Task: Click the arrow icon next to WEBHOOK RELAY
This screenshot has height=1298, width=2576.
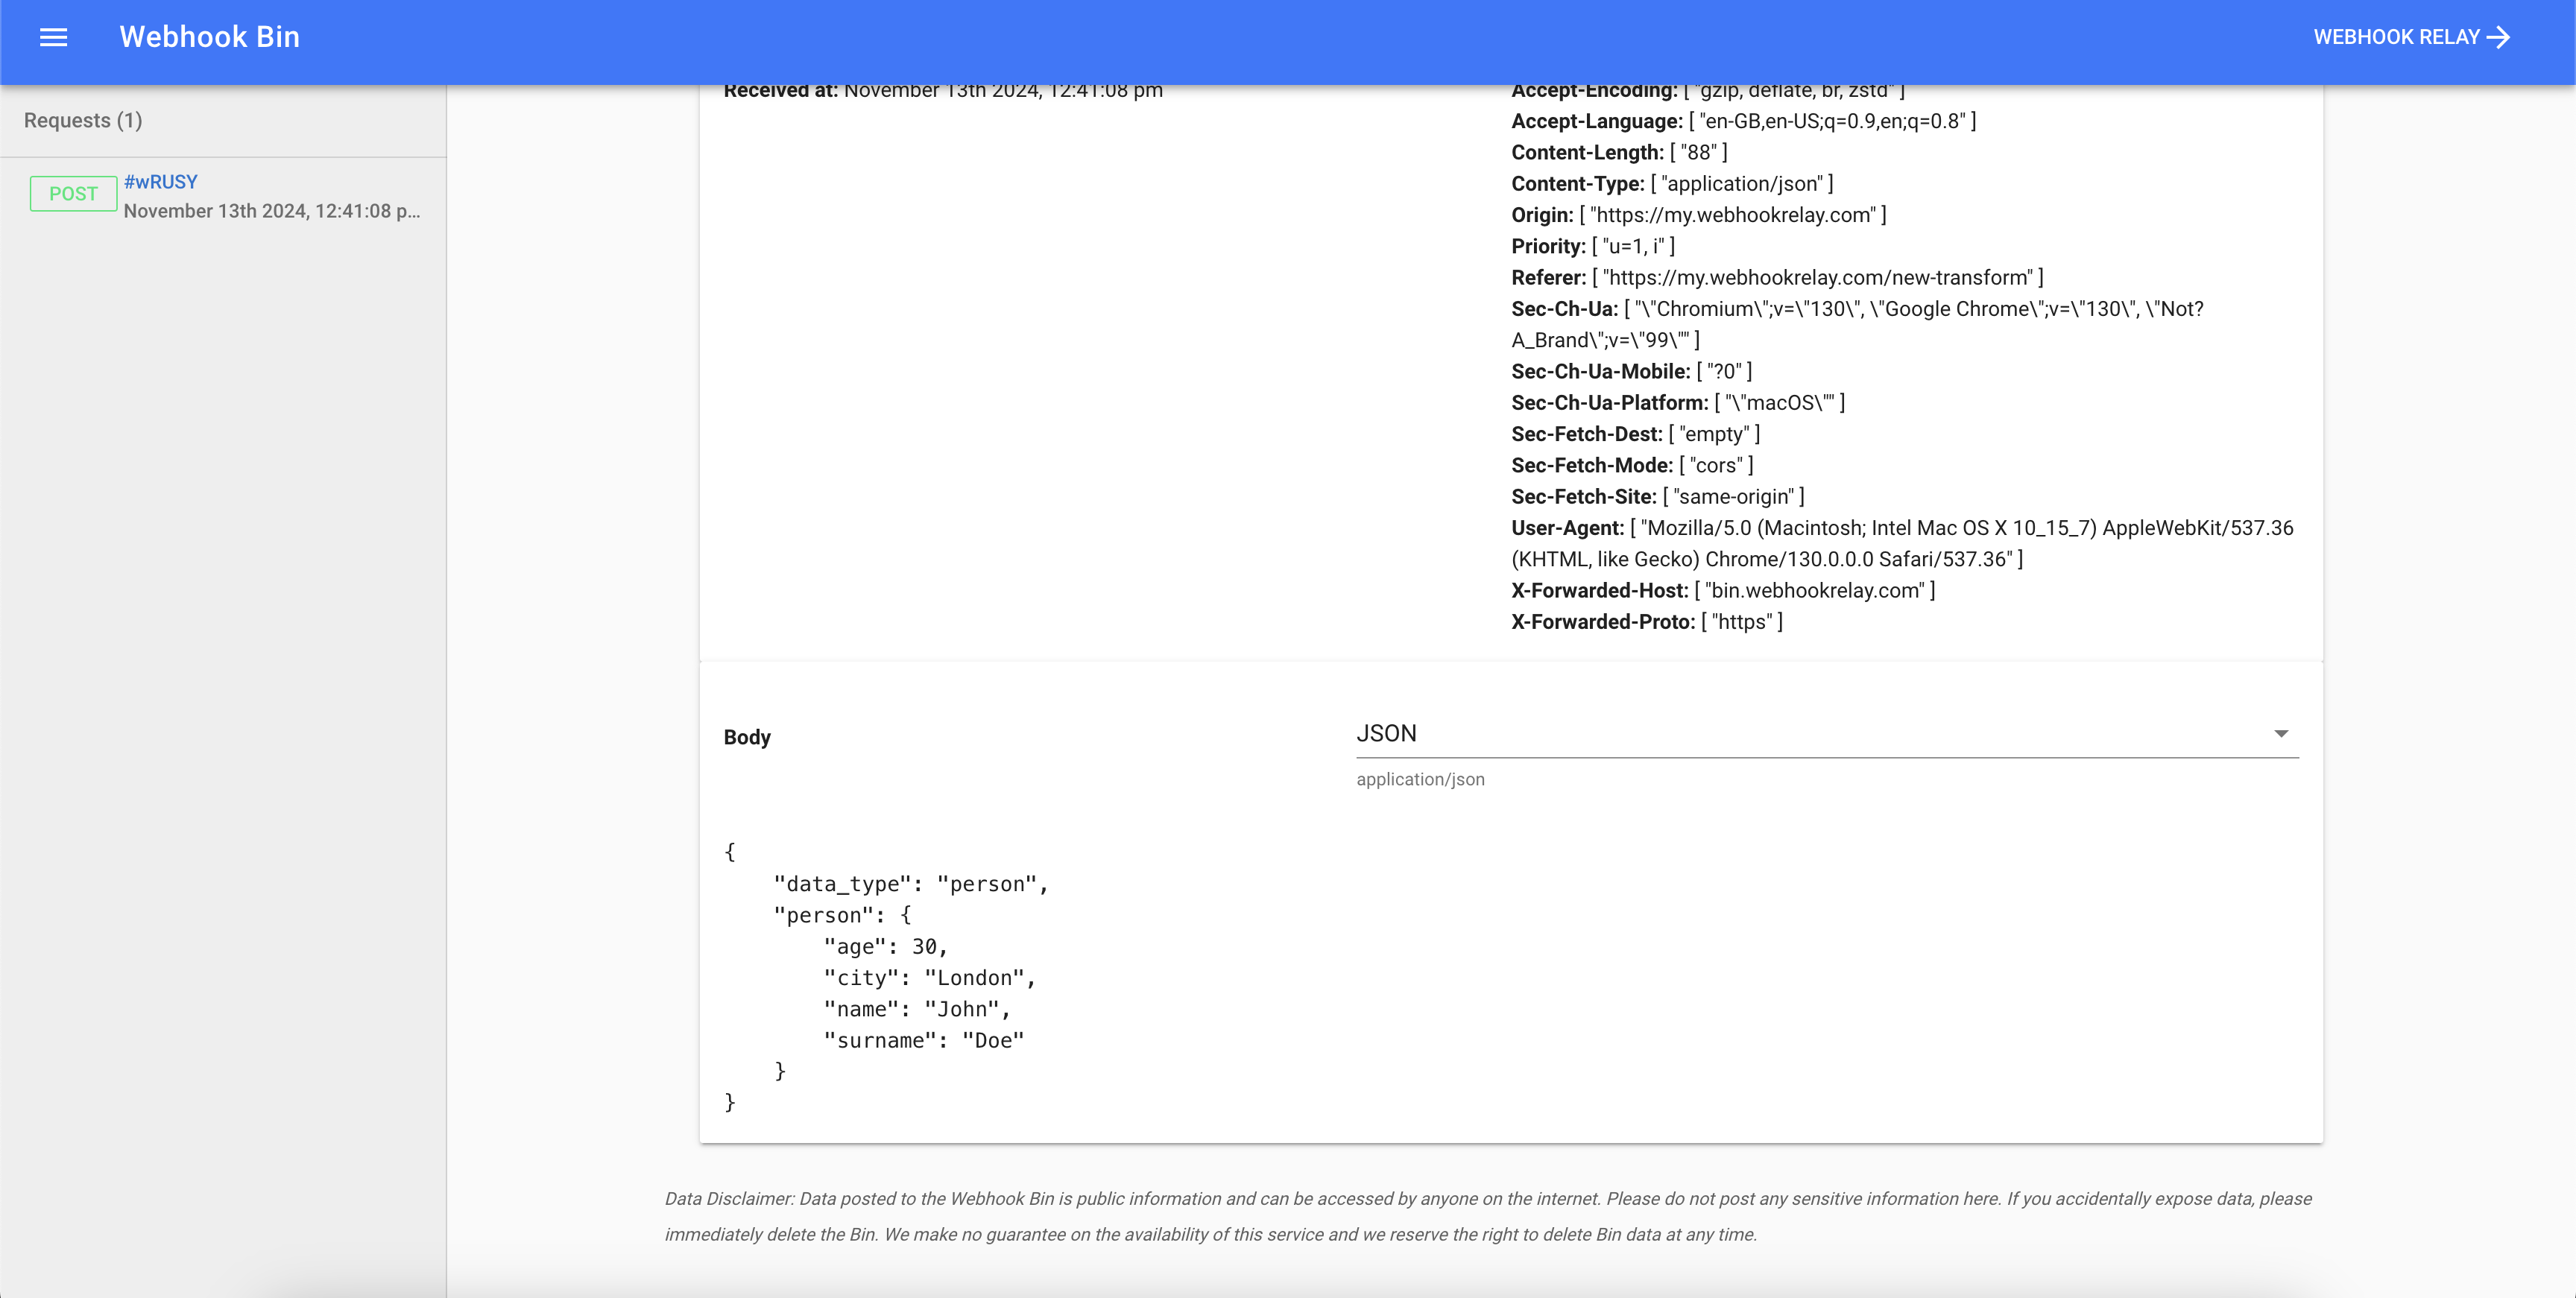Action: point(2500,37)
